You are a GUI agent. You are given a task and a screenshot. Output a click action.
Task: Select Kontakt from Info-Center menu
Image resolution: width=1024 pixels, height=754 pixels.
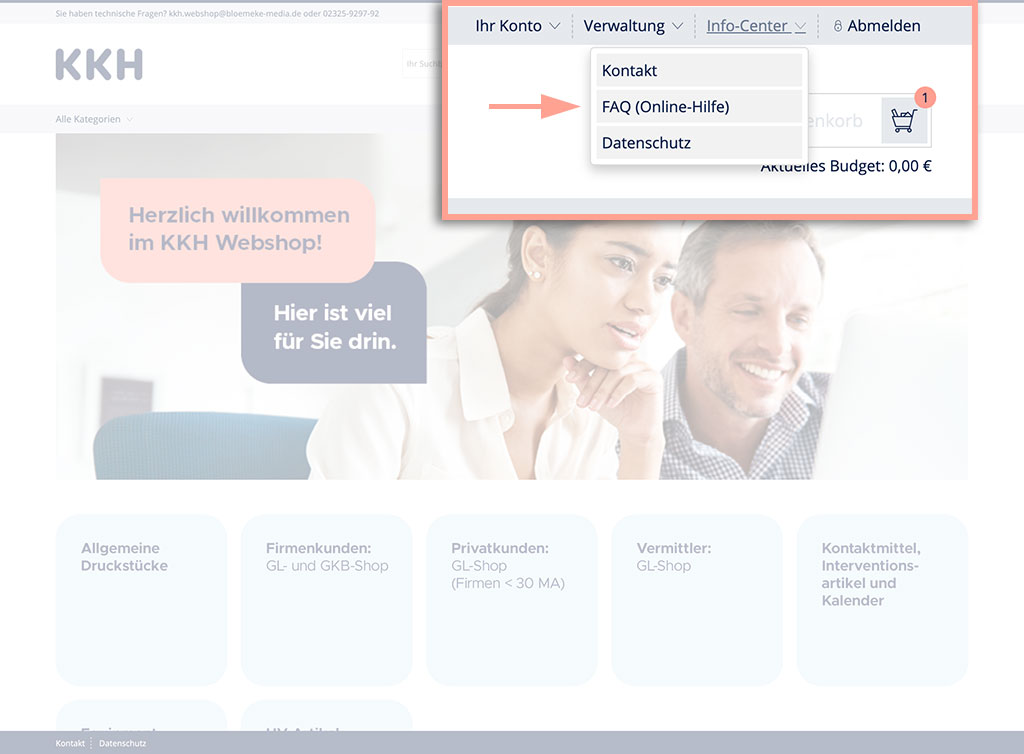tap(699, 71)
